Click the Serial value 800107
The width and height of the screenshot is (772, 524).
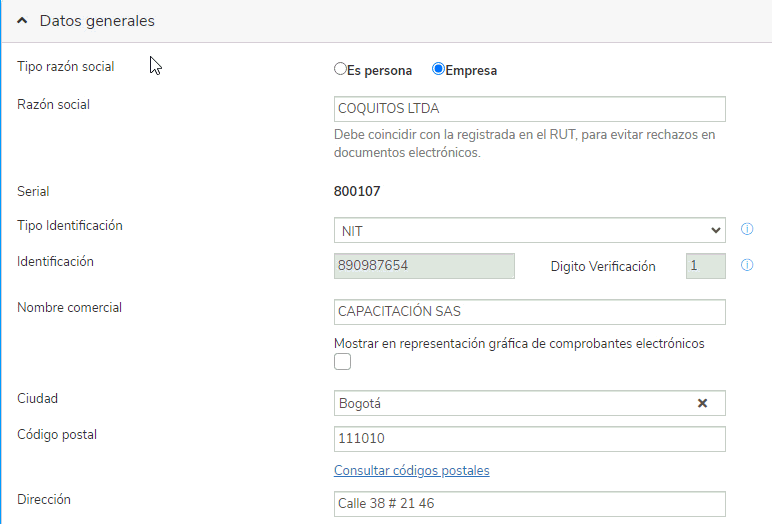[357, 191]
